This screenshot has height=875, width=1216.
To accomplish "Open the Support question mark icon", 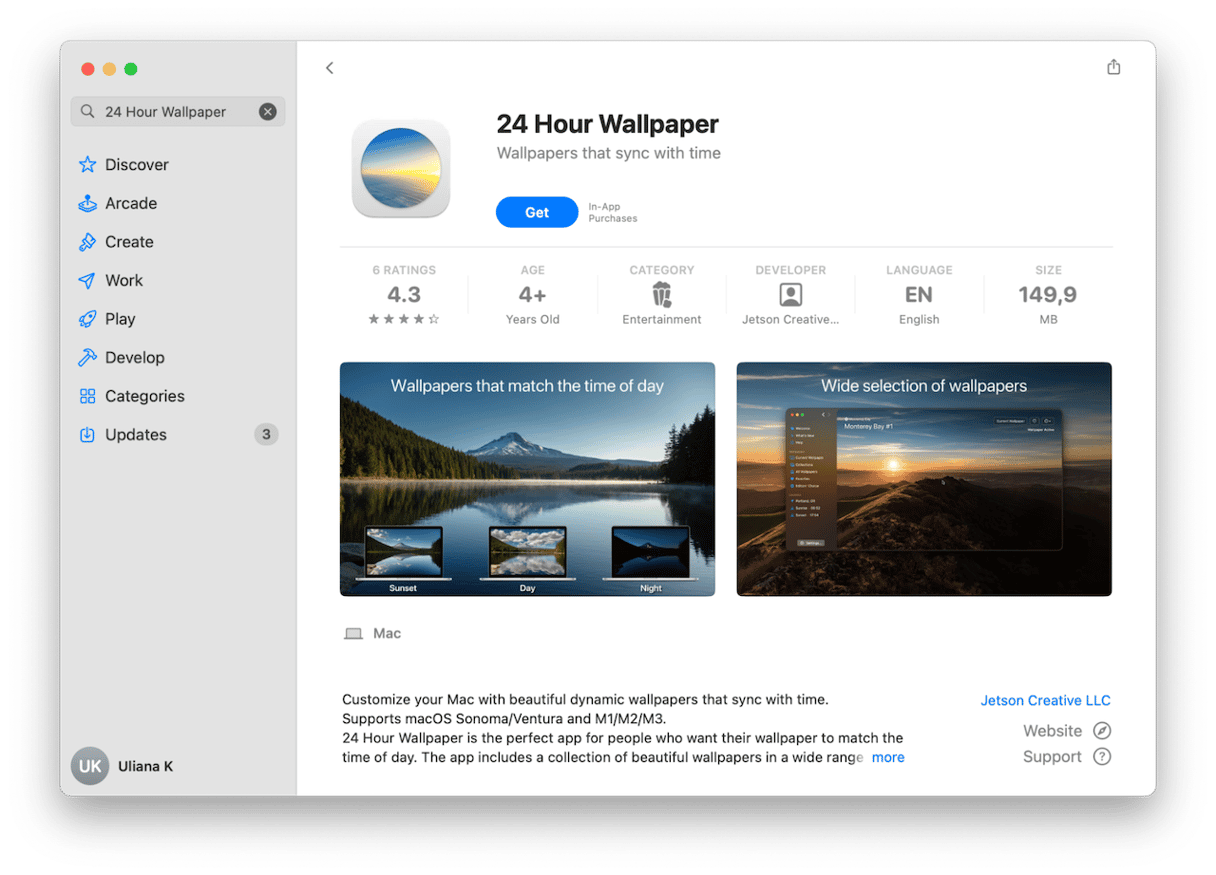I will [1102, 757].
